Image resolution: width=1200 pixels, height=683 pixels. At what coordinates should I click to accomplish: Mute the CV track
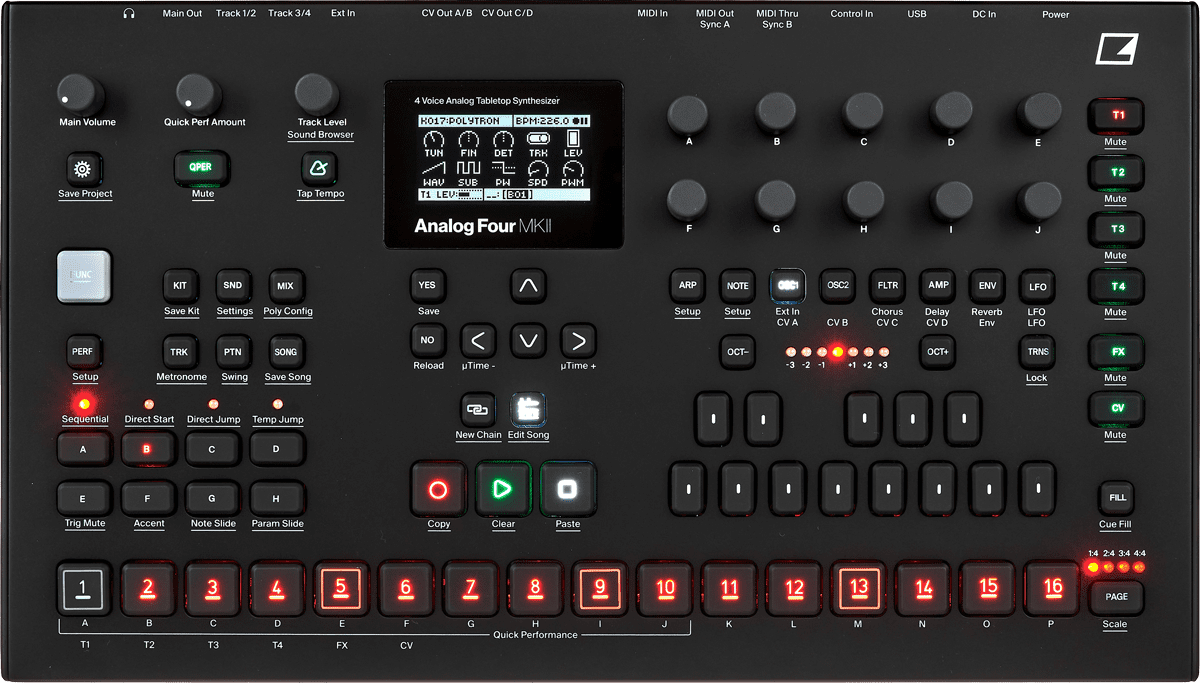pos(1115,408)
